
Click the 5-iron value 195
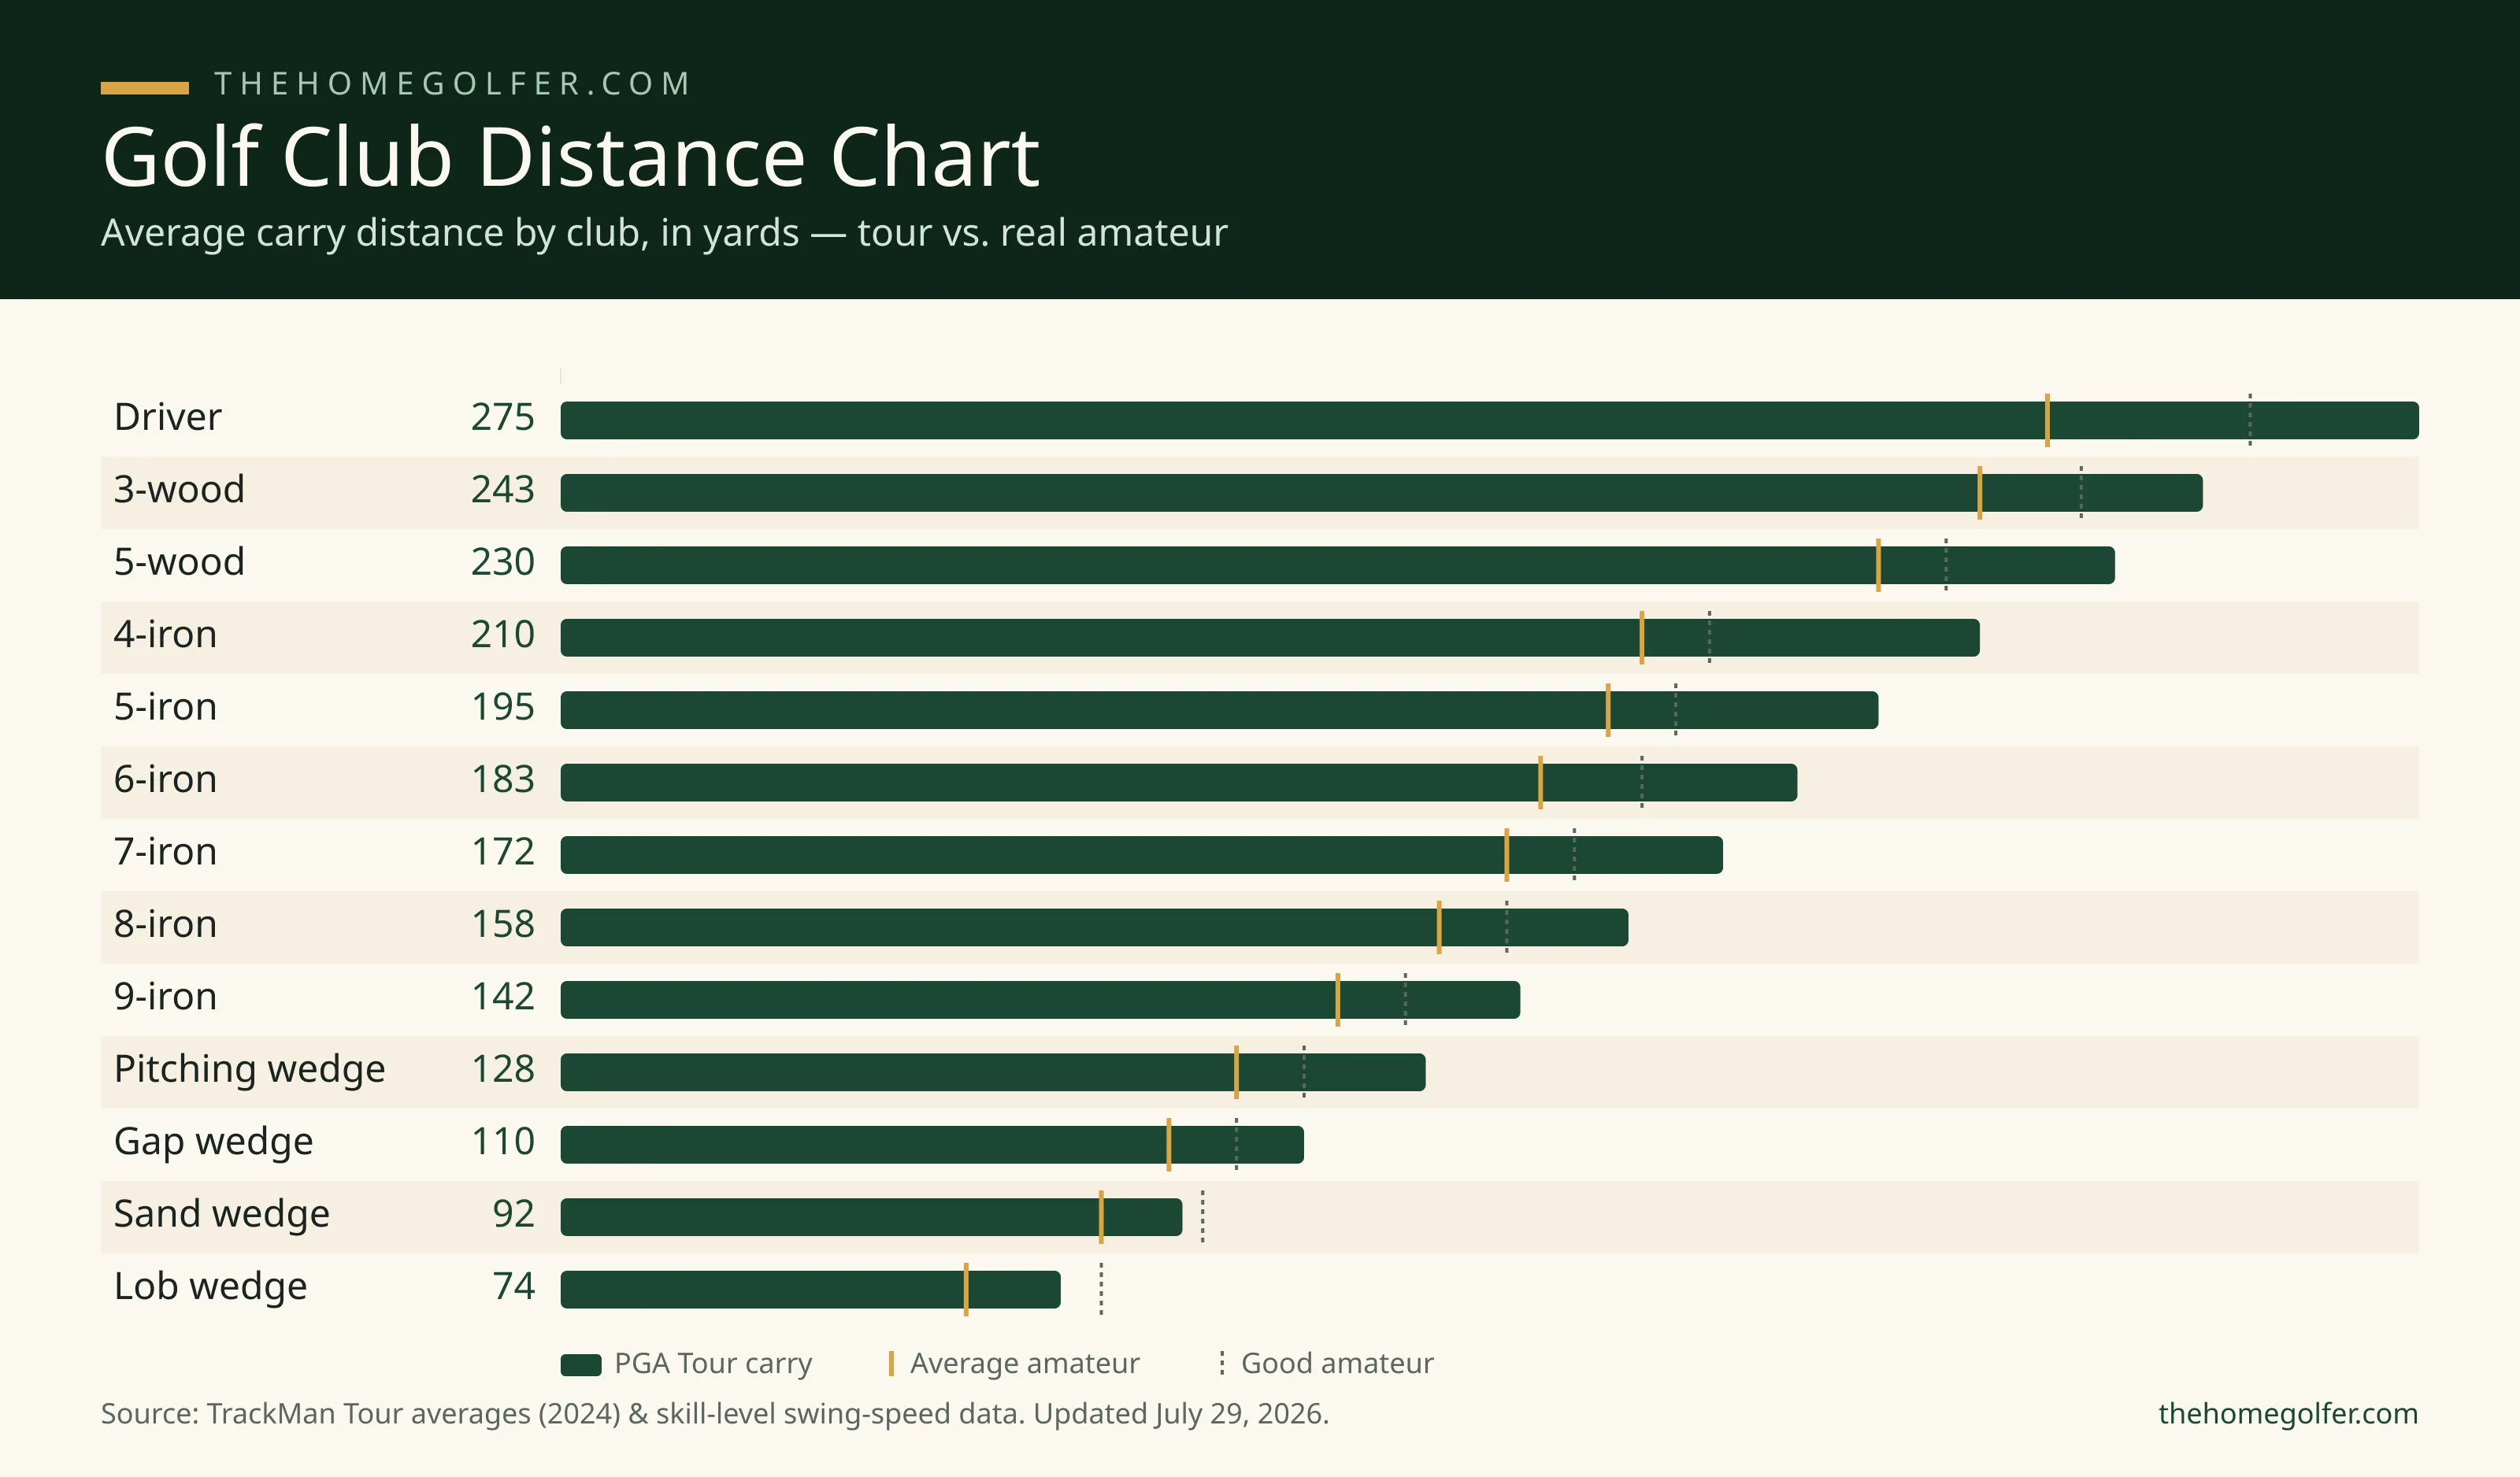tap(503, 707)
